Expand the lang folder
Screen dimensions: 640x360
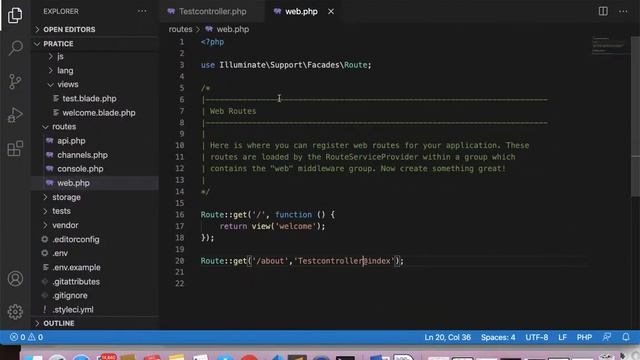coord(65,71)
